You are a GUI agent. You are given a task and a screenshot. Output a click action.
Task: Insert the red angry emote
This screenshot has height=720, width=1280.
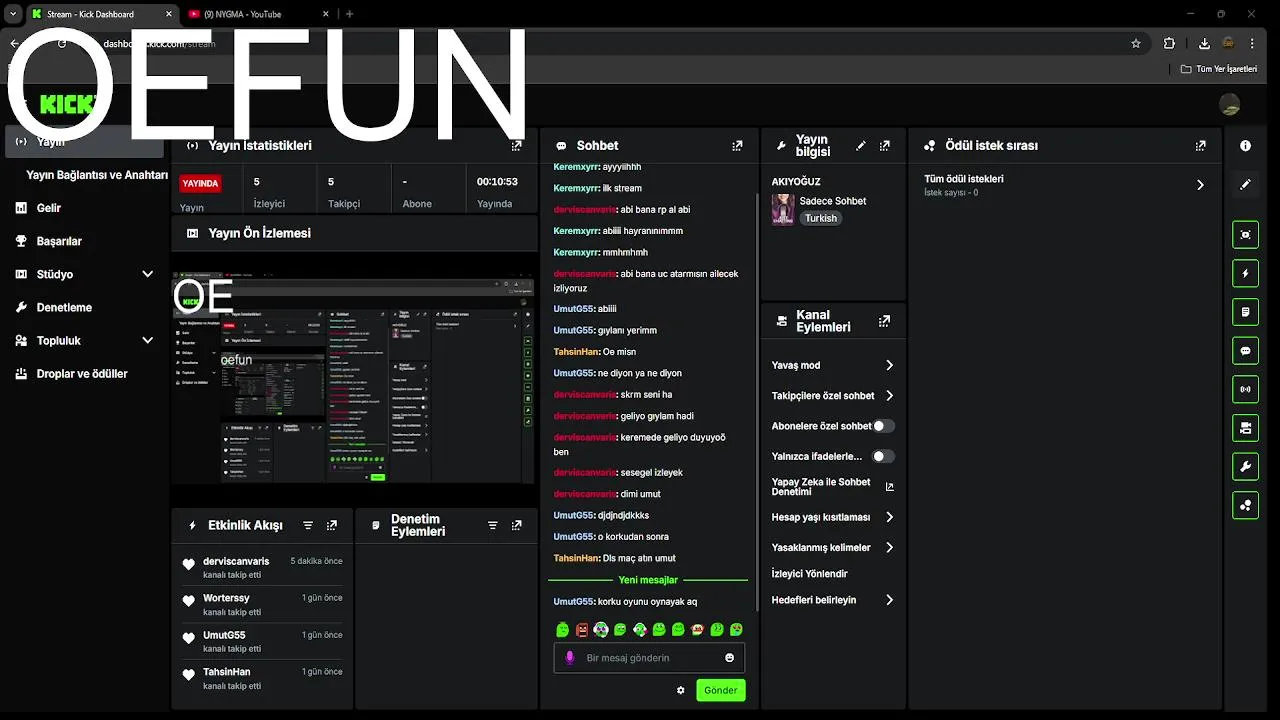click(582, 629)
